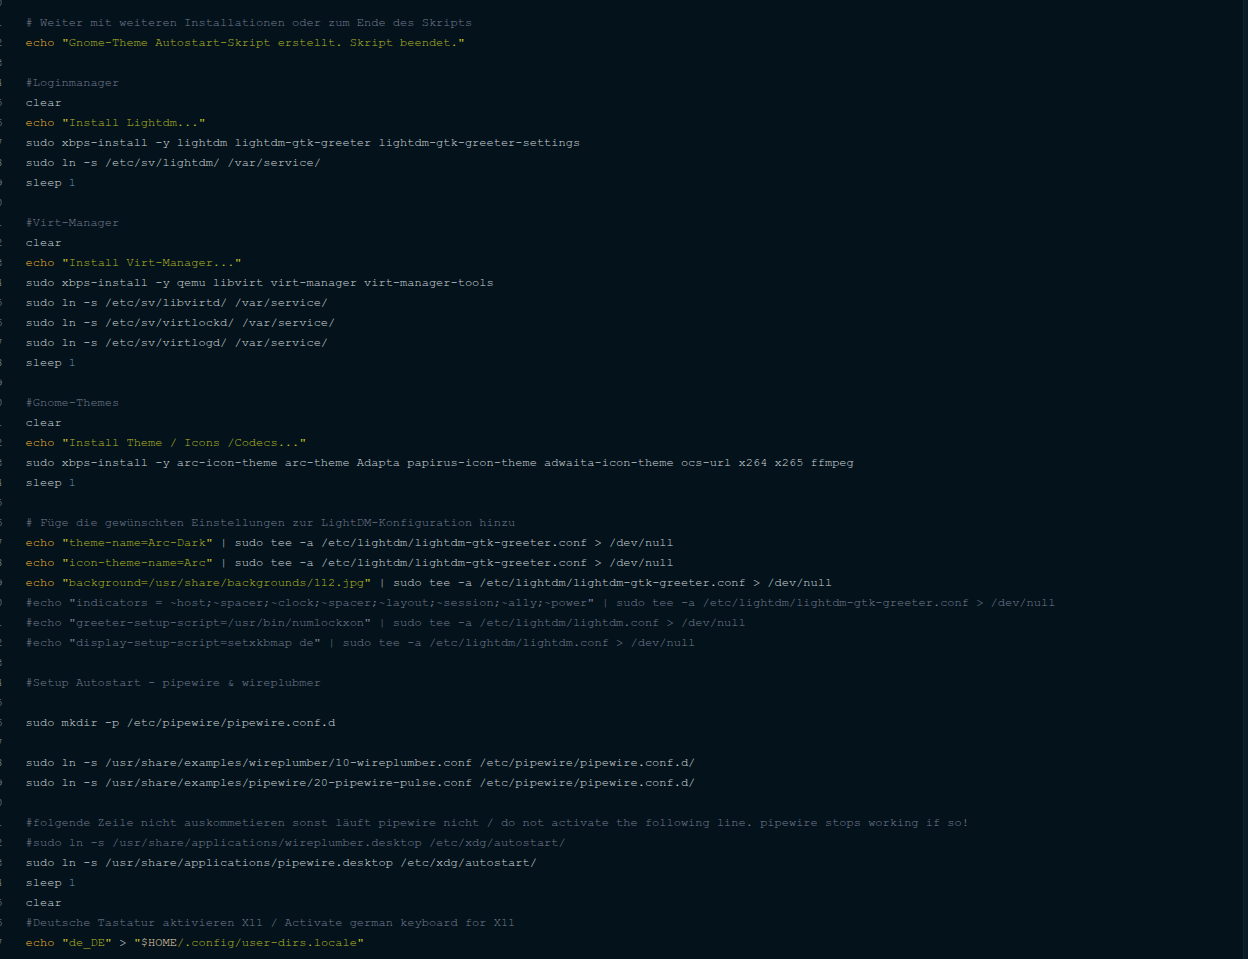Click the xbps-install lightdm-gtk-greeter command line
The image size is (1248, 959).
(302, 143)
